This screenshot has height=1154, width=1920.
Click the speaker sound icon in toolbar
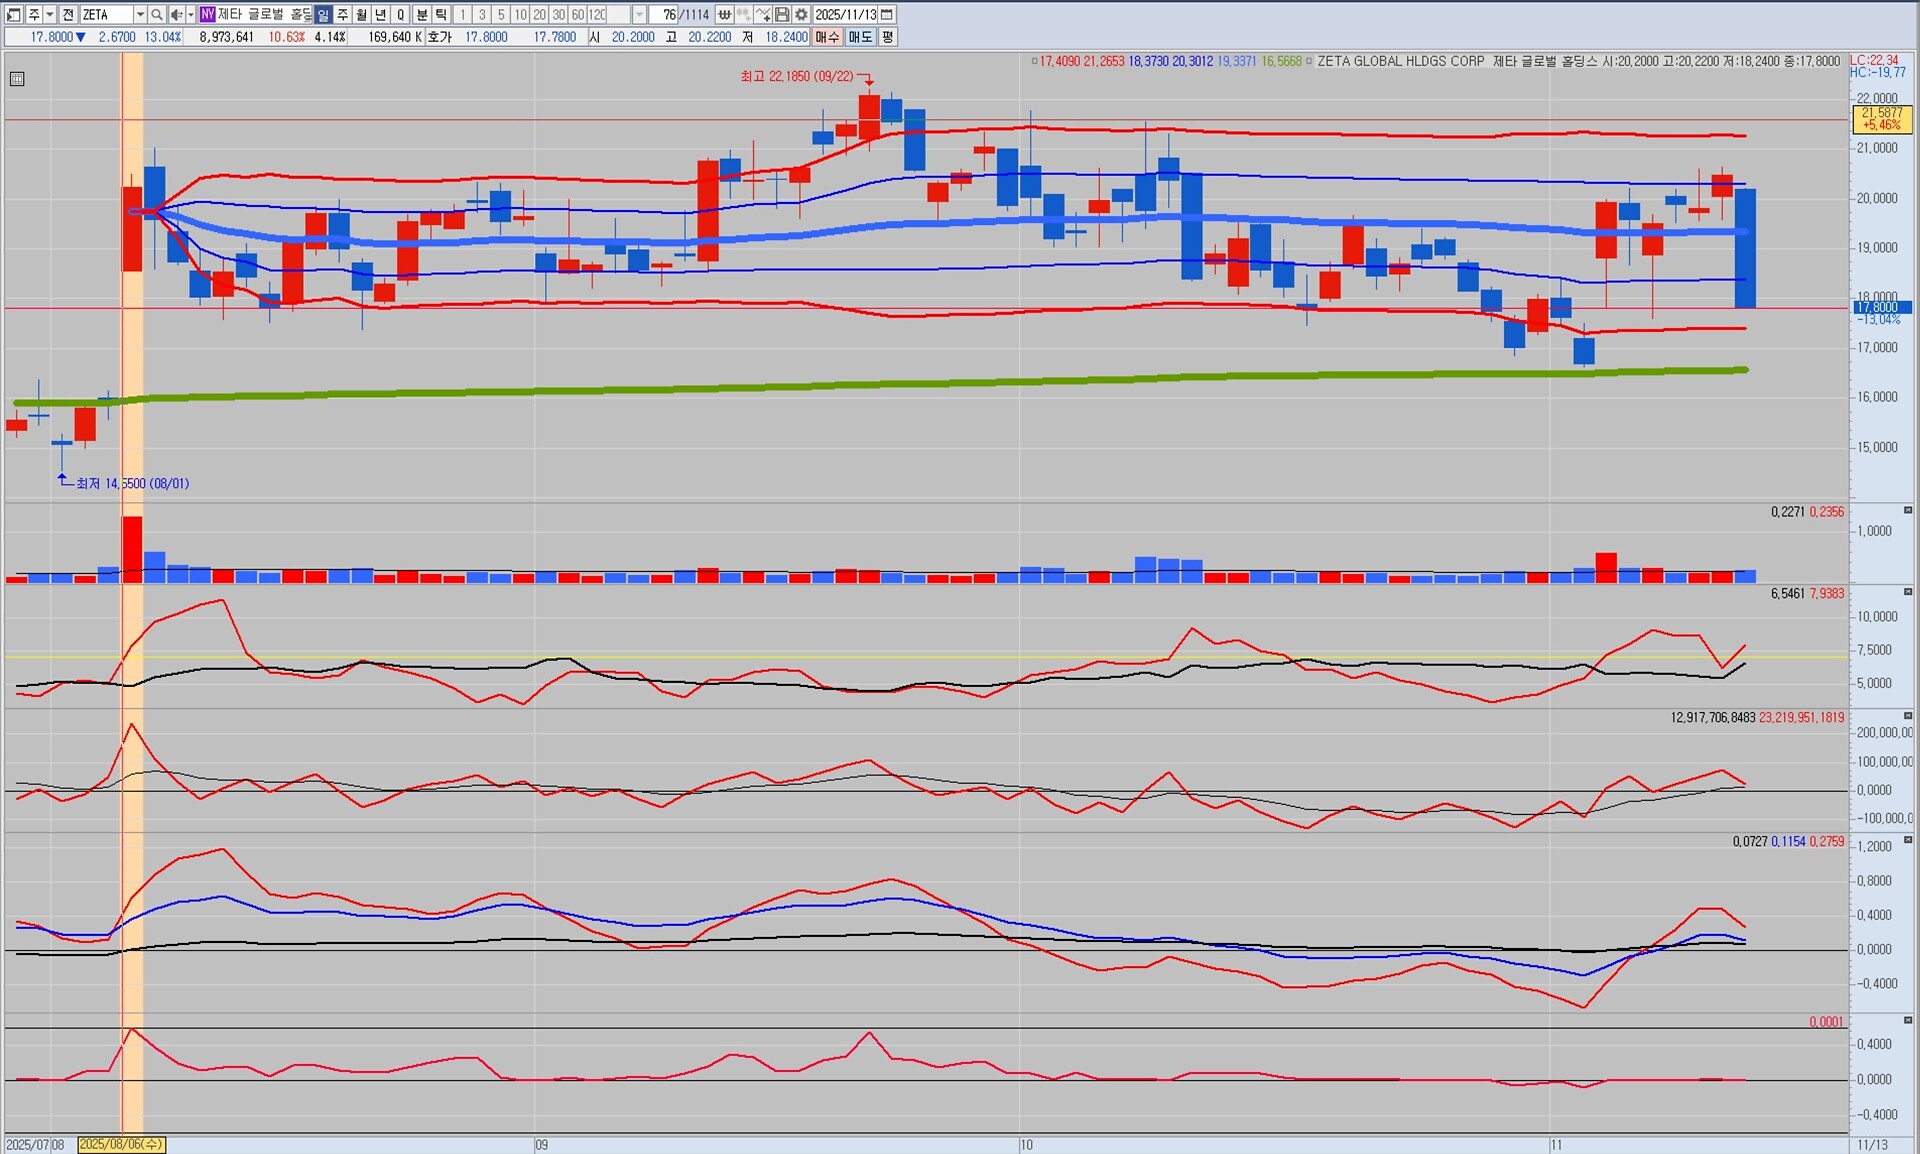coord(176,14)
